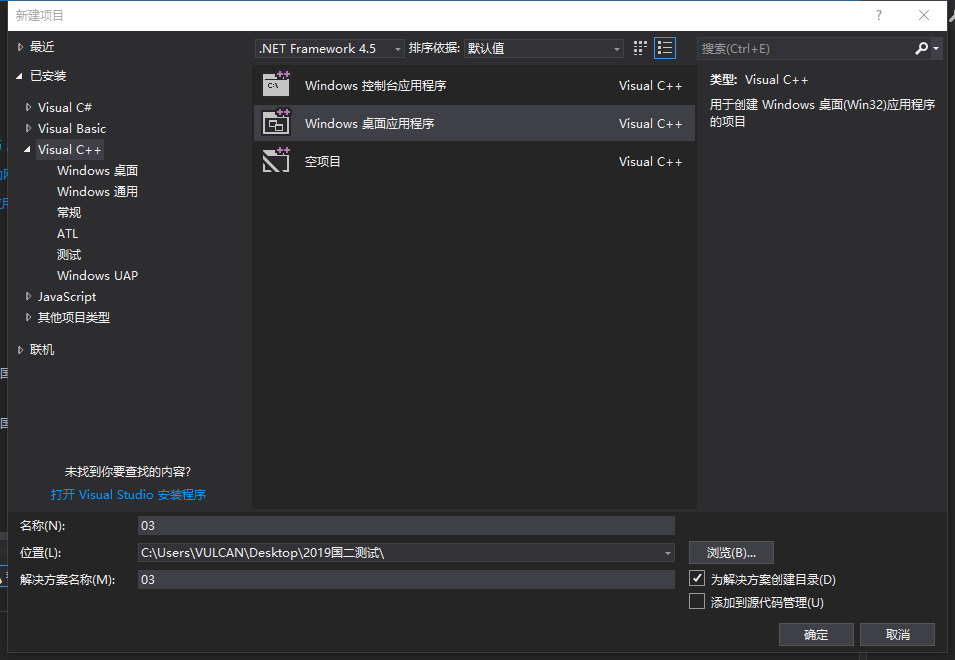Select the Windows 桌面应用程序 template name
The width and height of the screenshot is (955, 660).
370,124
